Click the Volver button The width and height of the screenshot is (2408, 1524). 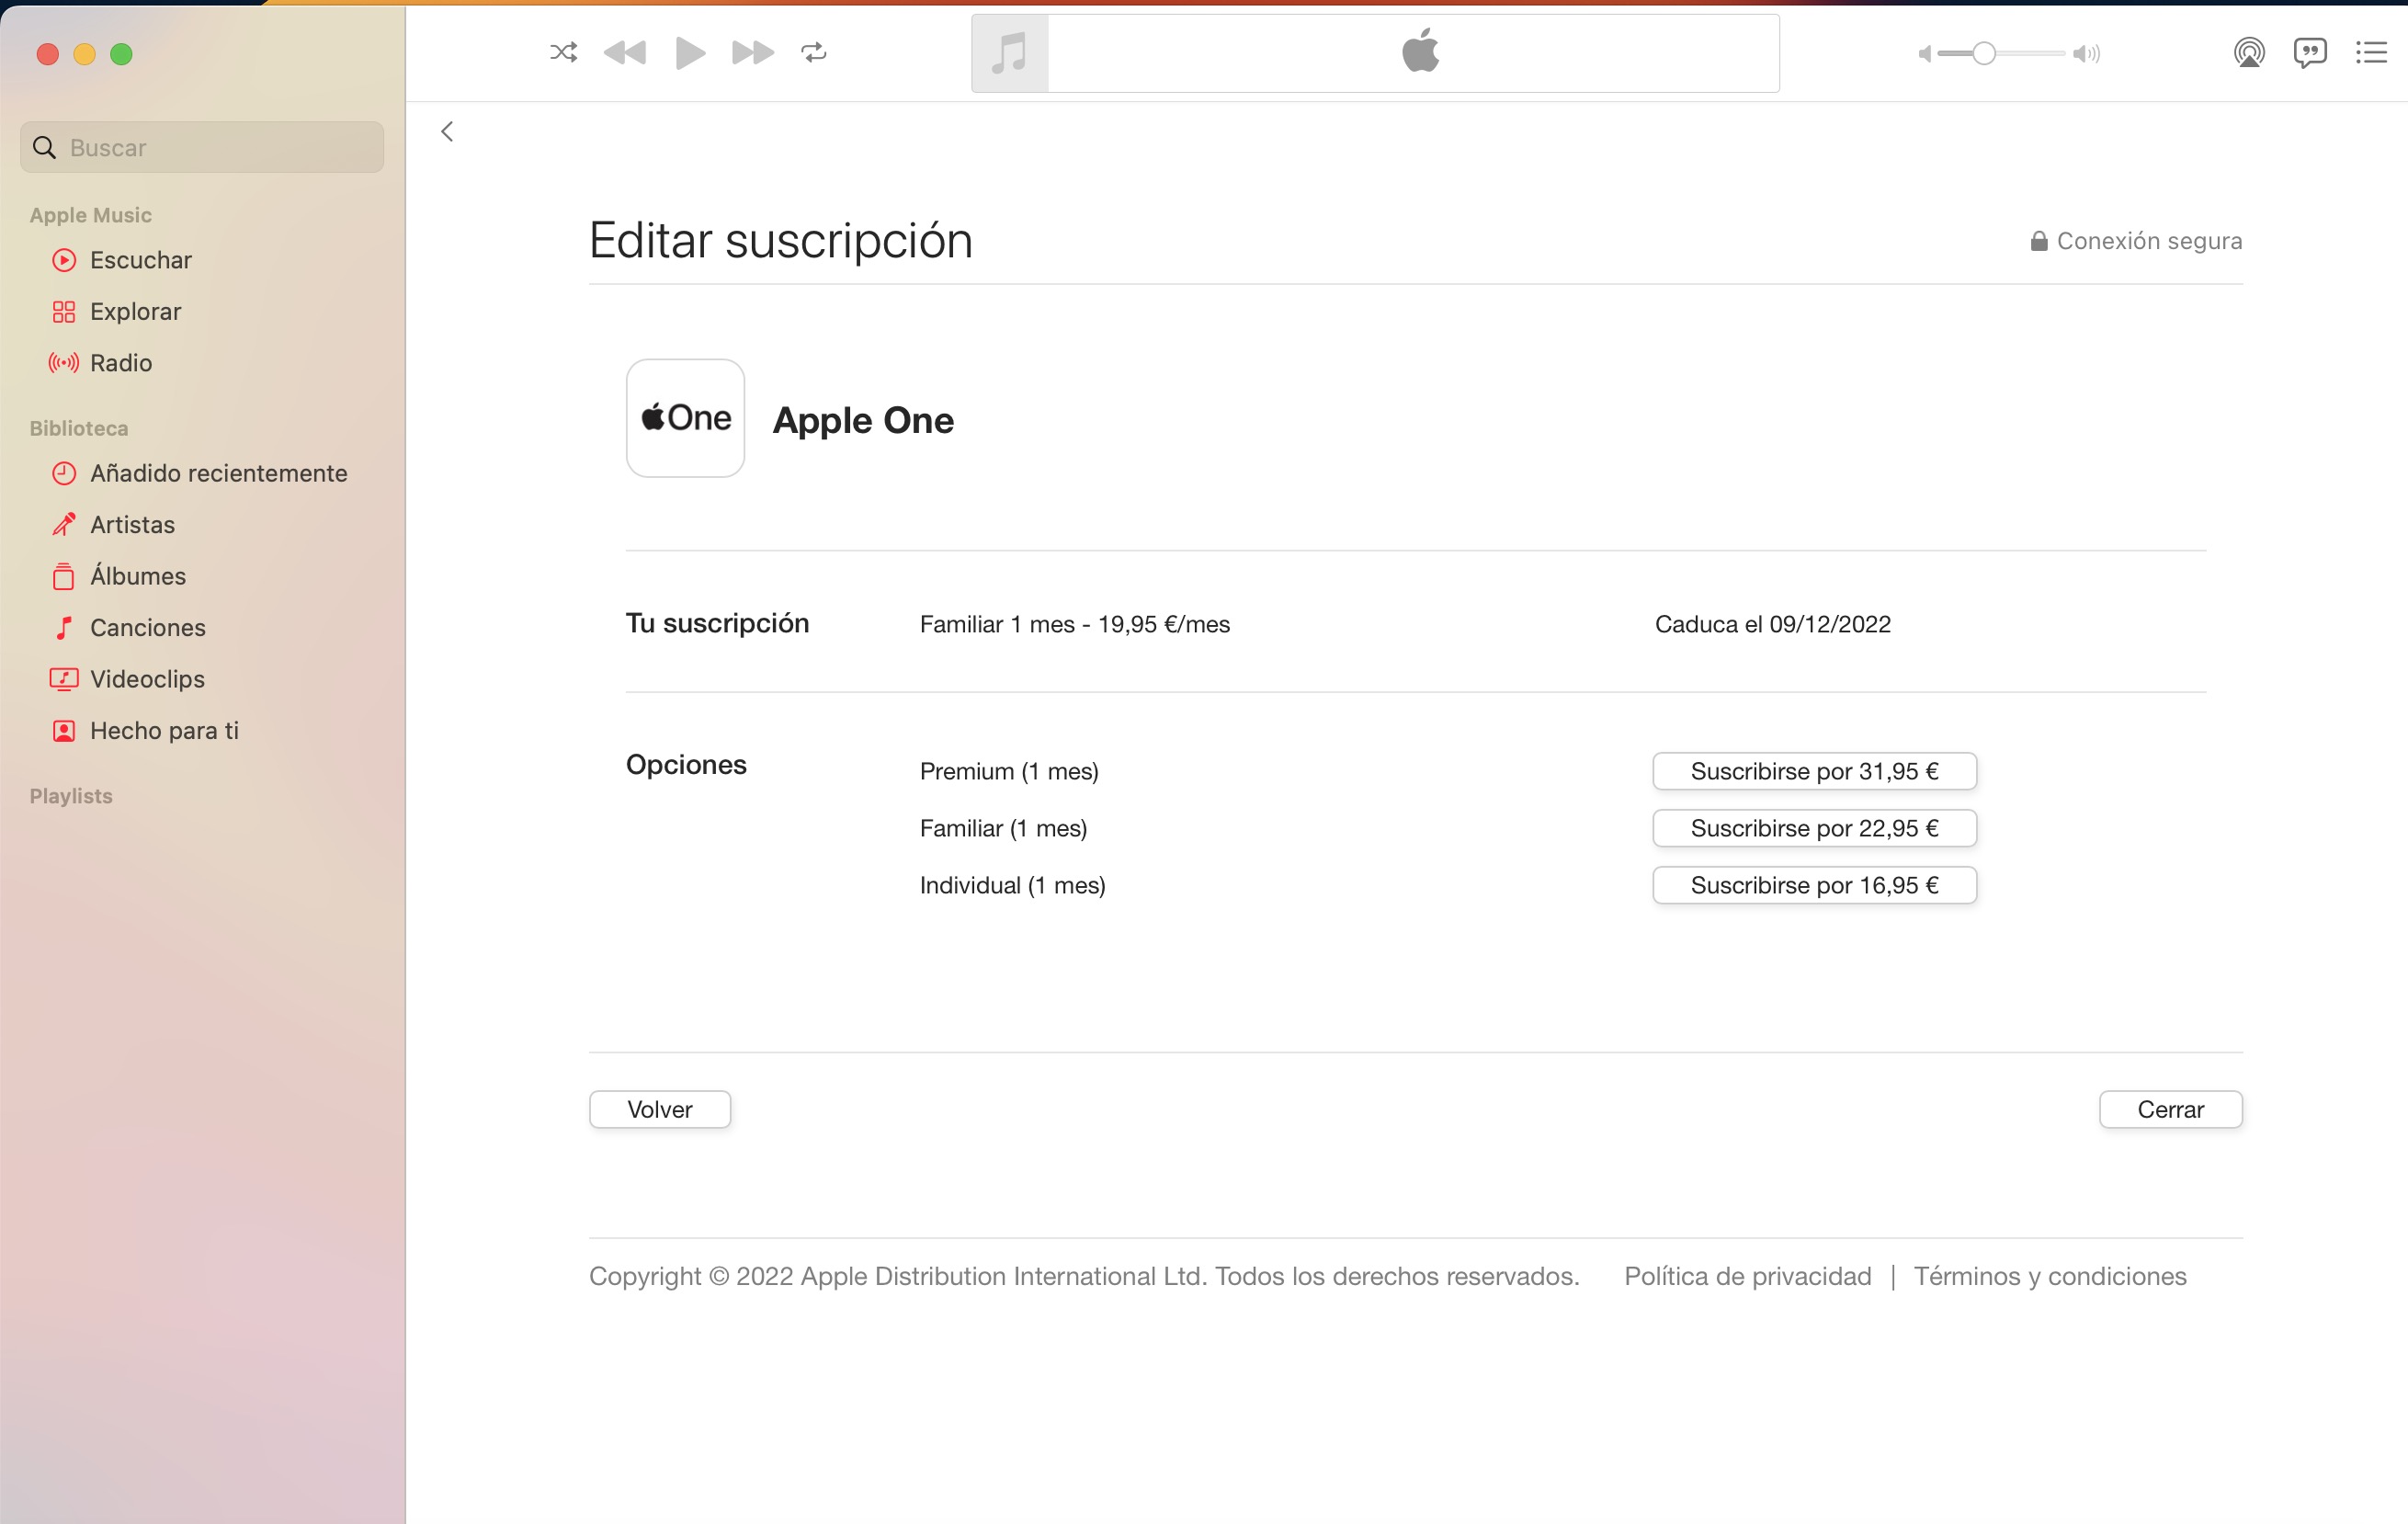click(659, 1109)
